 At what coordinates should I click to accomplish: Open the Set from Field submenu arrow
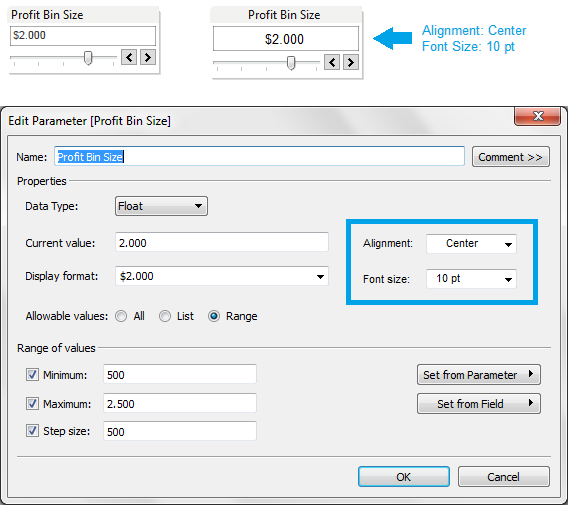[531, 403]
